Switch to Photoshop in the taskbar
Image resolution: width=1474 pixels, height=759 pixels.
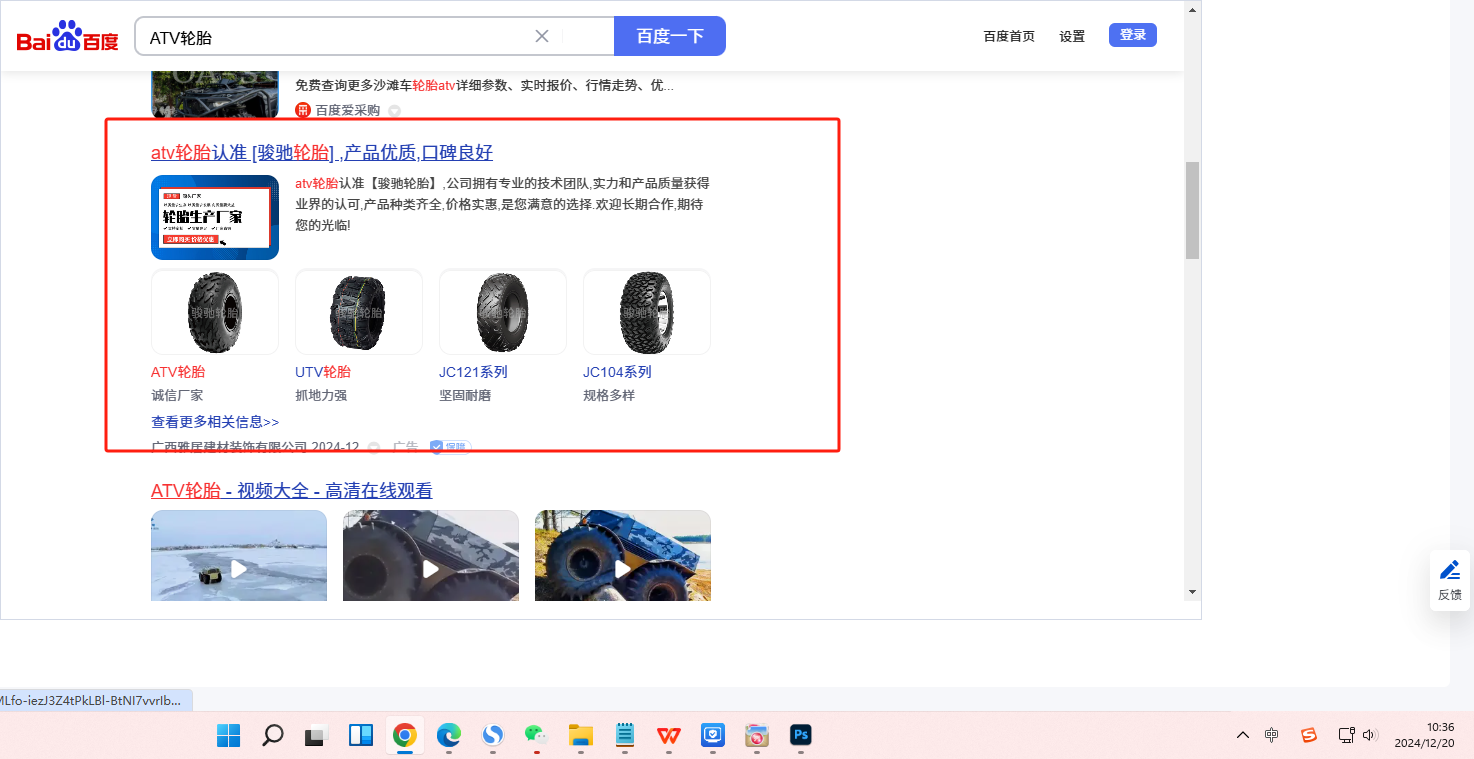(801, 736)
